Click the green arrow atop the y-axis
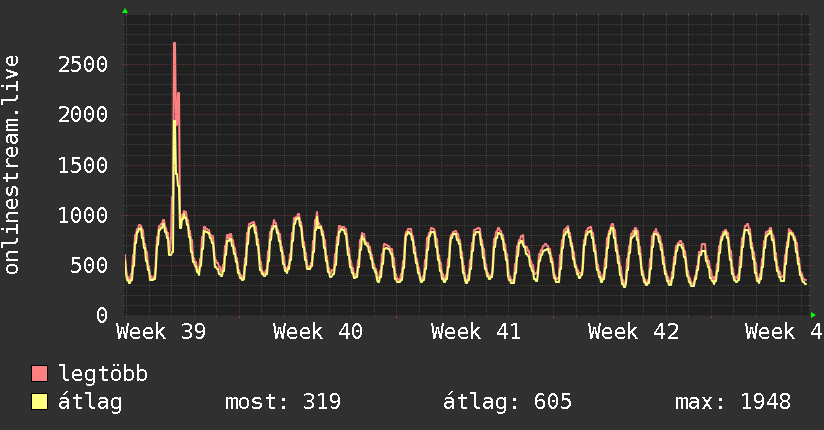824x430 pixels. (x=125, y=11)
